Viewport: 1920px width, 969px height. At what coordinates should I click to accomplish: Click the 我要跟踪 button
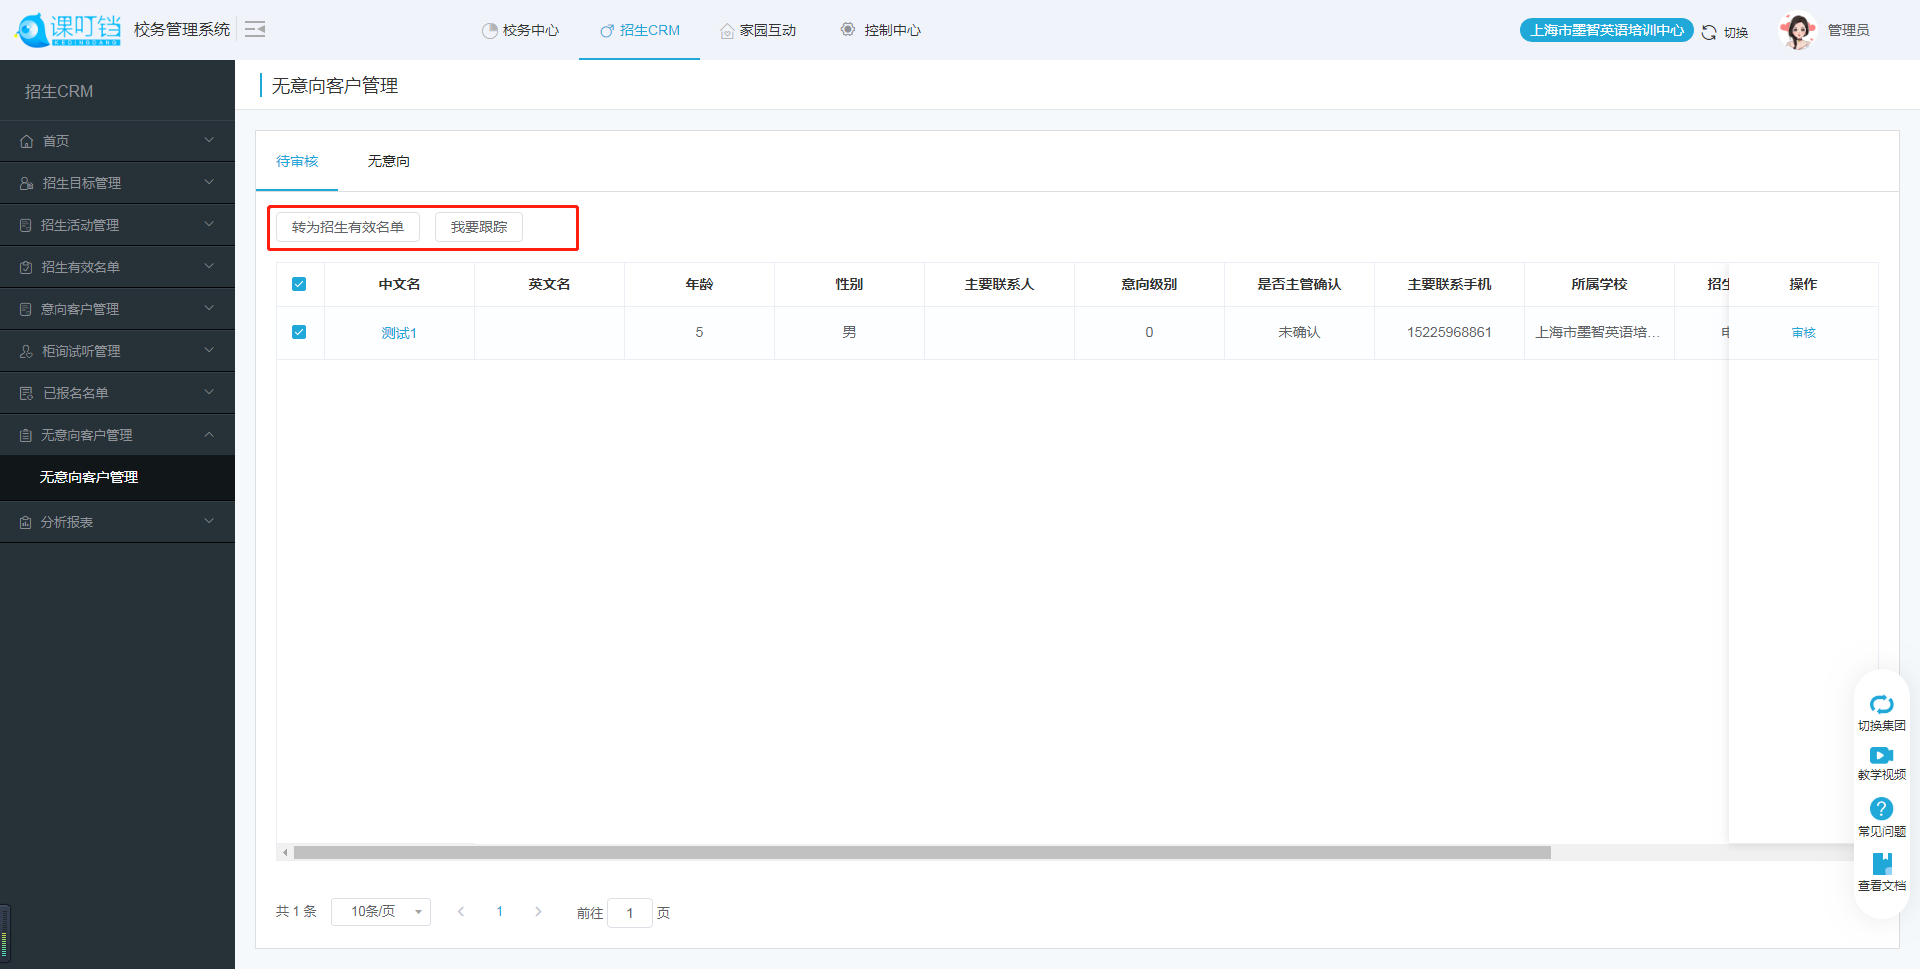[x=479, y=227]
